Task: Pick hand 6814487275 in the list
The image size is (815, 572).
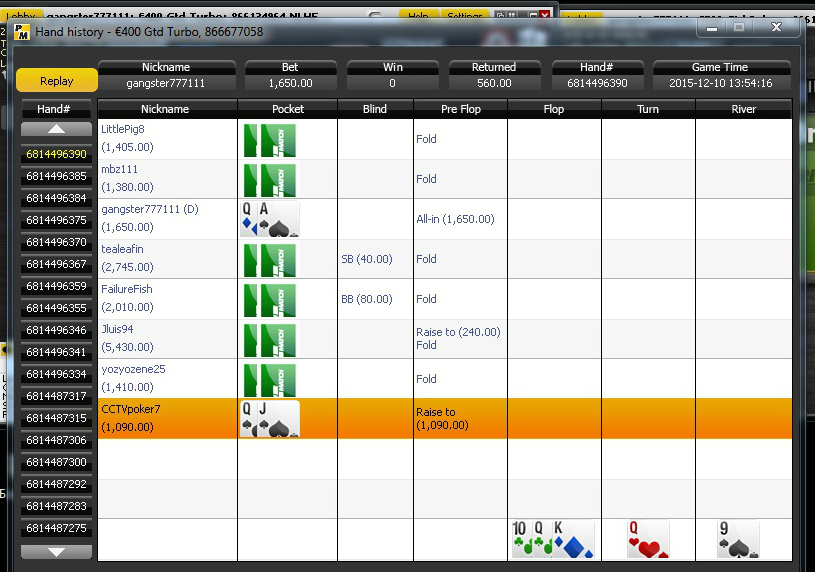Action: click(57, 528)
